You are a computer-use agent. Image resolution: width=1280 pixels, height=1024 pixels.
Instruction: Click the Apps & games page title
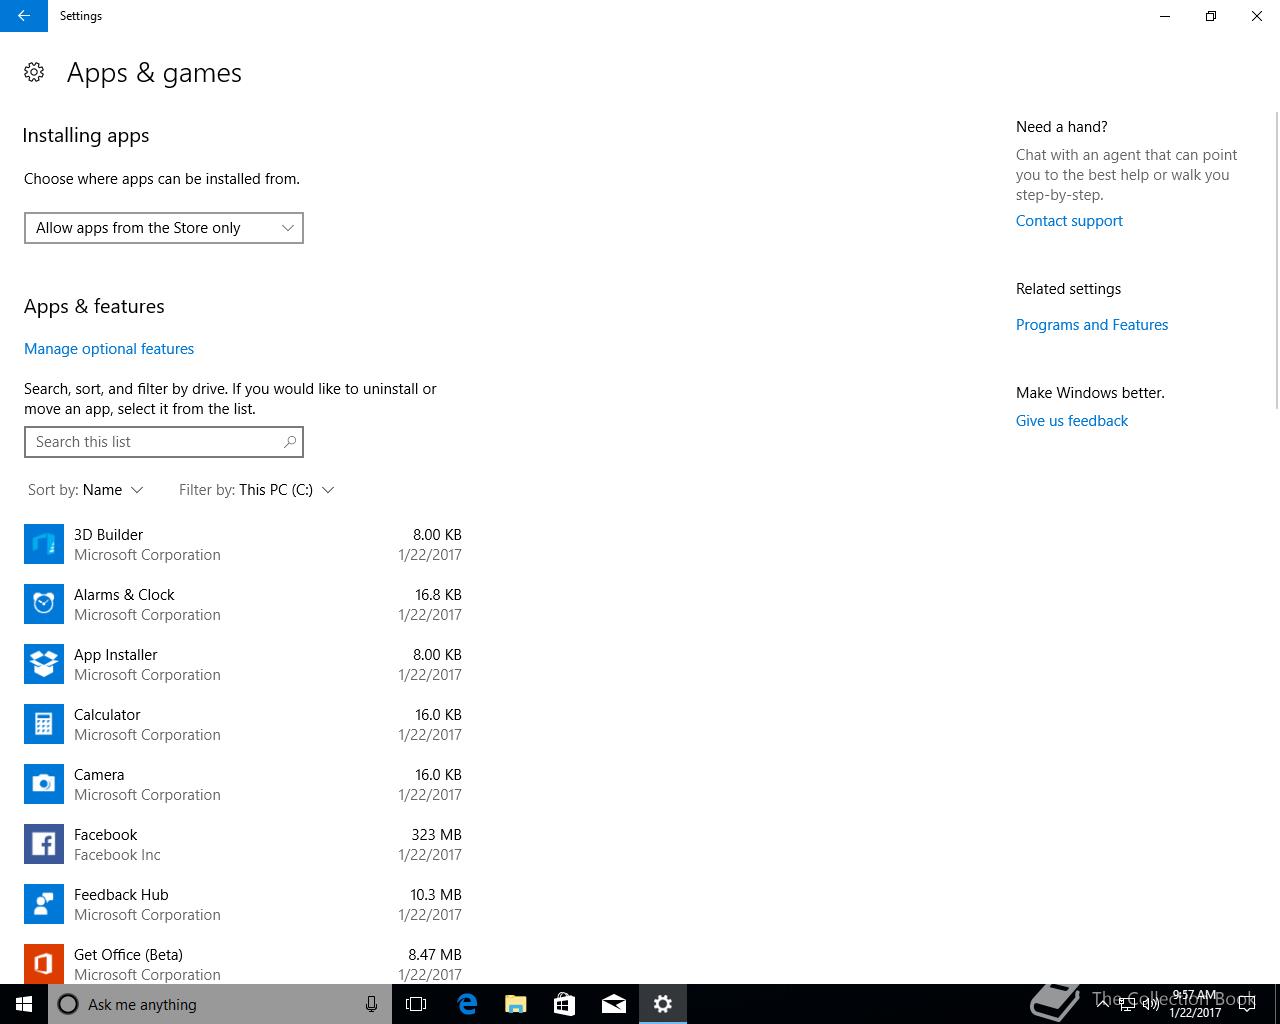pos(154,73)
